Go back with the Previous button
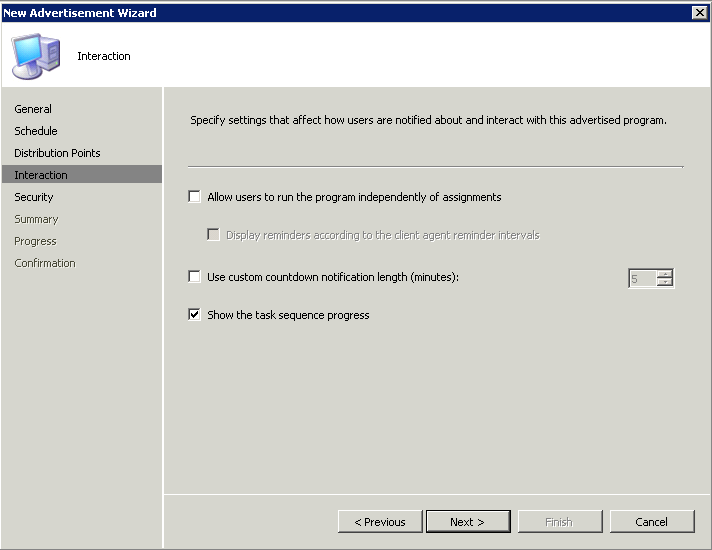Viewport: 712px width, 550px height. coord(380,521)
